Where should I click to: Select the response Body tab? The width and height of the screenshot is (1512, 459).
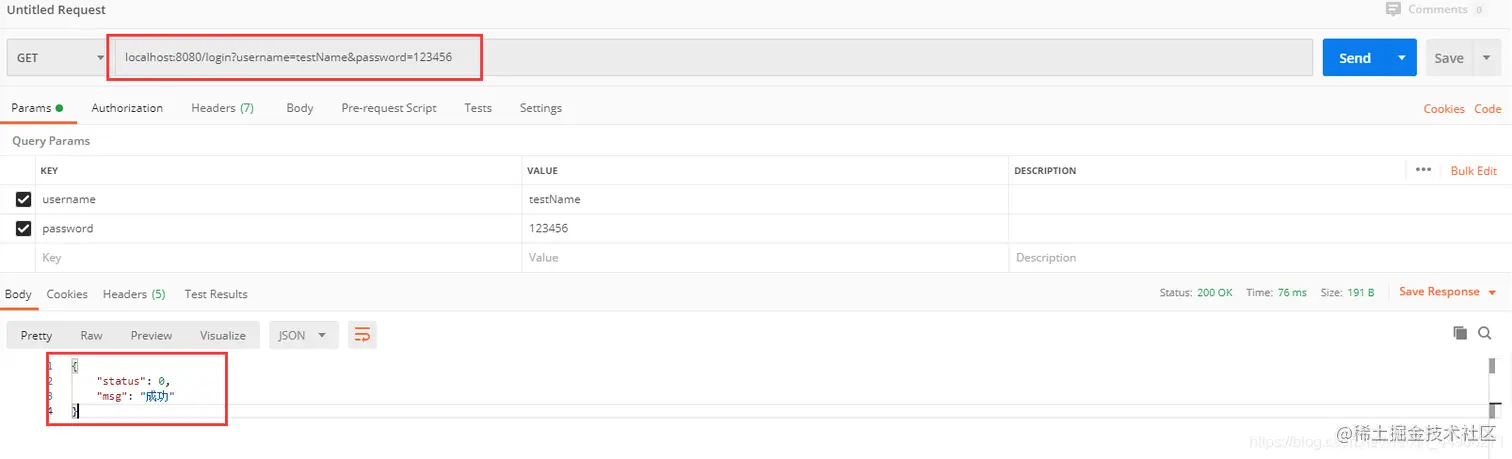[18, 294]
